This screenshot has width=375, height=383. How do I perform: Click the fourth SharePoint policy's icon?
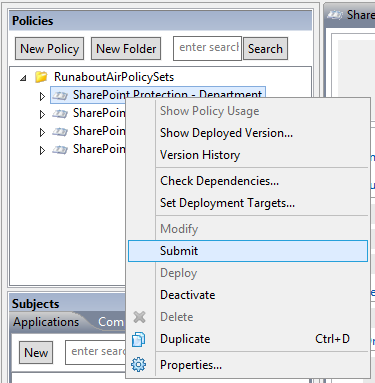click(60, 150)
